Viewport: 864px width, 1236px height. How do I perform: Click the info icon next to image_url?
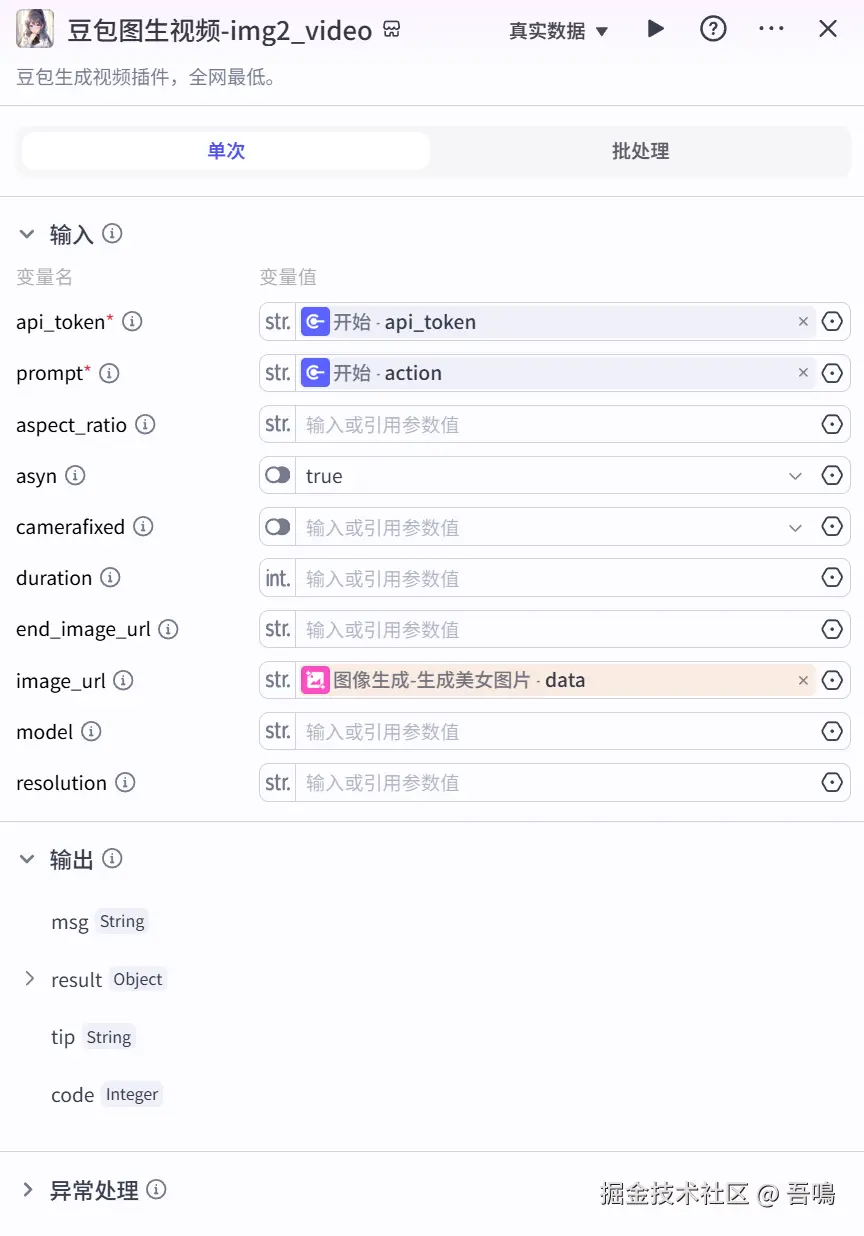tap(123, 681)
